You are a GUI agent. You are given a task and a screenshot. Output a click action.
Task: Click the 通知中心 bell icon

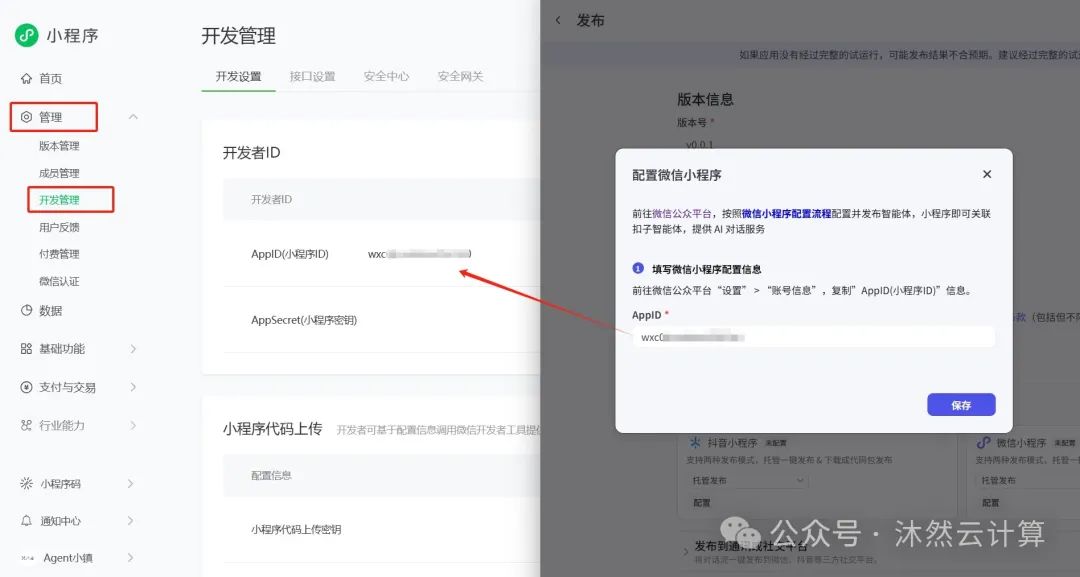click(26, 521)
